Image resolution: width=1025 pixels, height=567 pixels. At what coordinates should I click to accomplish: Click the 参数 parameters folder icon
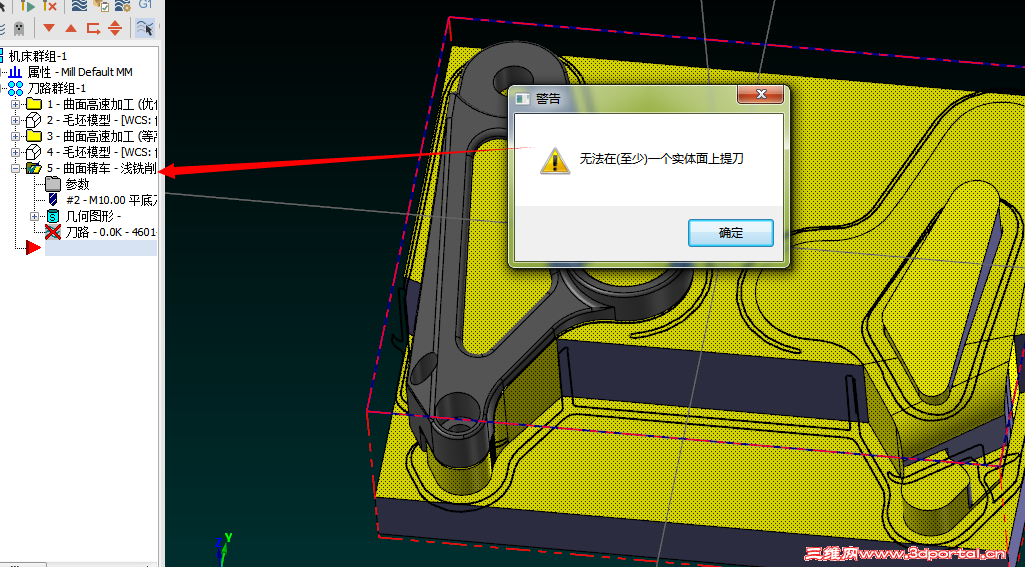coord(53,184)
